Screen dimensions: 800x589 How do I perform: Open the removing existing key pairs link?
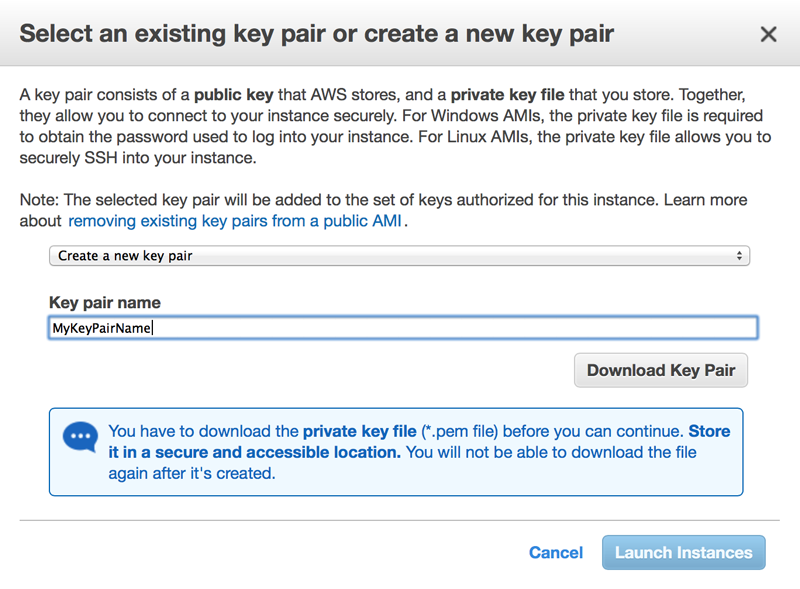[235, 220]
